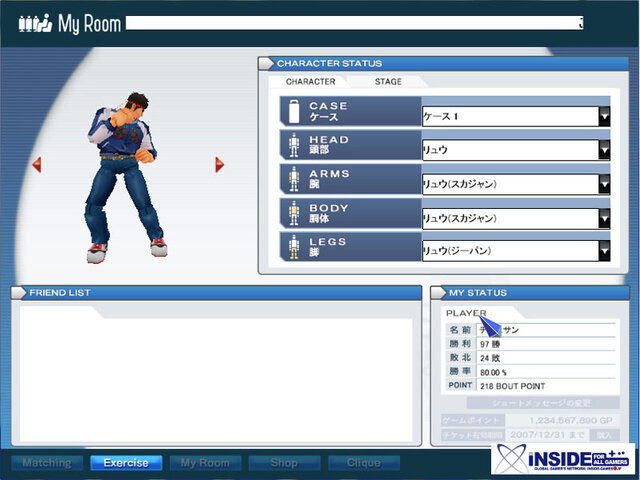Screen dimensions: 640x480
Task: Open the Clique button
Action: [364, 463]
